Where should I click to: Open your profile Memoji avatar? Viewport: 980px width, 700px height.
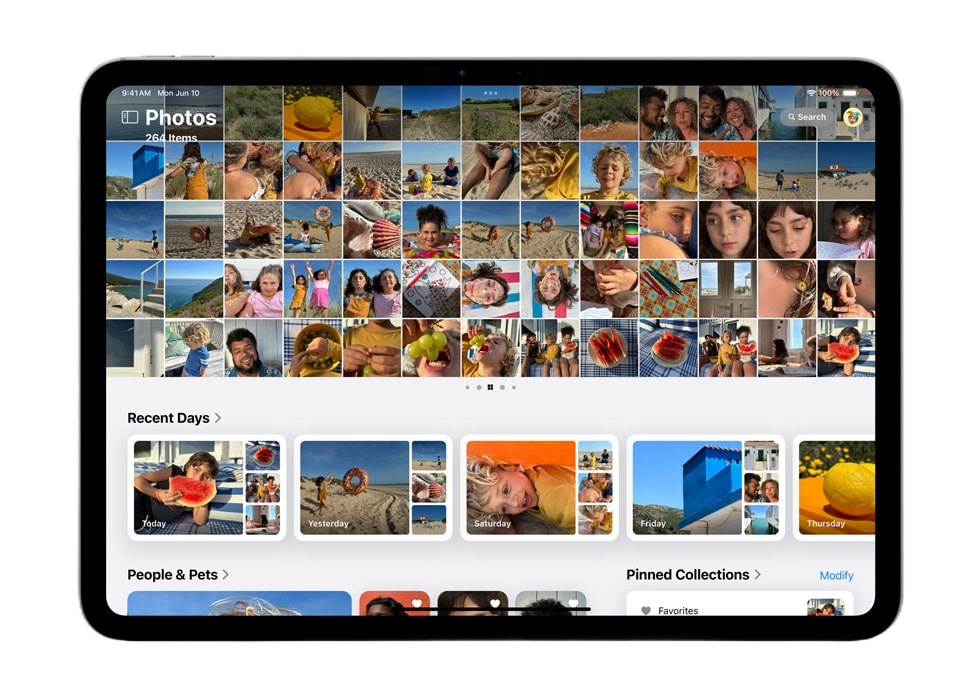click(853, 118)
